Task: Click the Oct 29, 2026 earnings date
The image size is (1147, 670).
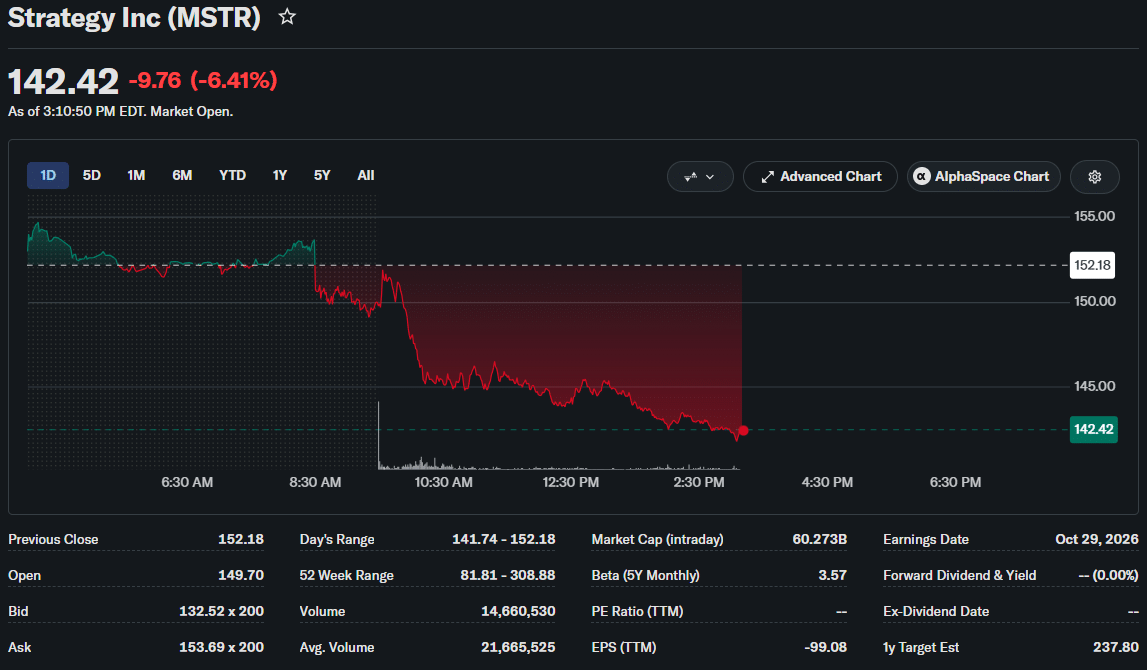Action: tap(1097, 540)
